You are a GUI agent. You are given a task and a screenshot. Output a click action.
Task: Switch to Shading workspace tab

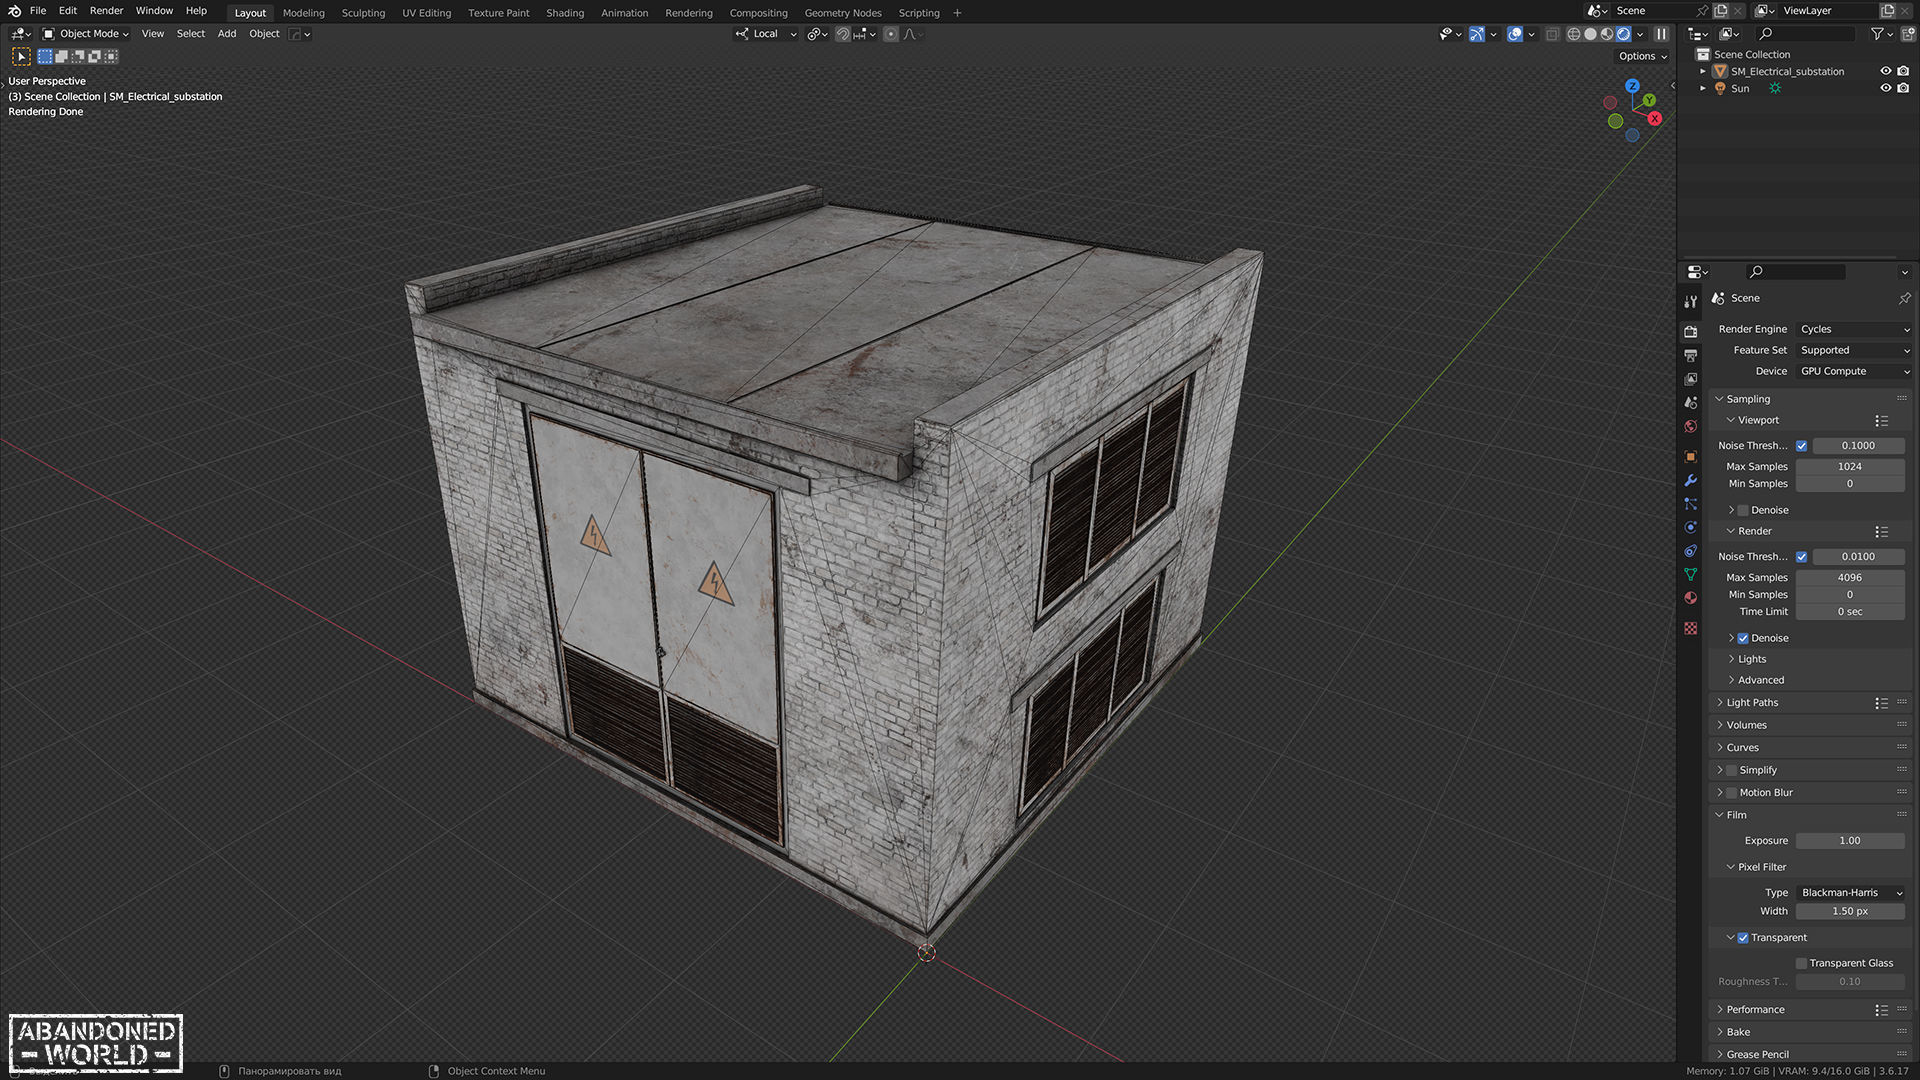[x=565, y=13]
